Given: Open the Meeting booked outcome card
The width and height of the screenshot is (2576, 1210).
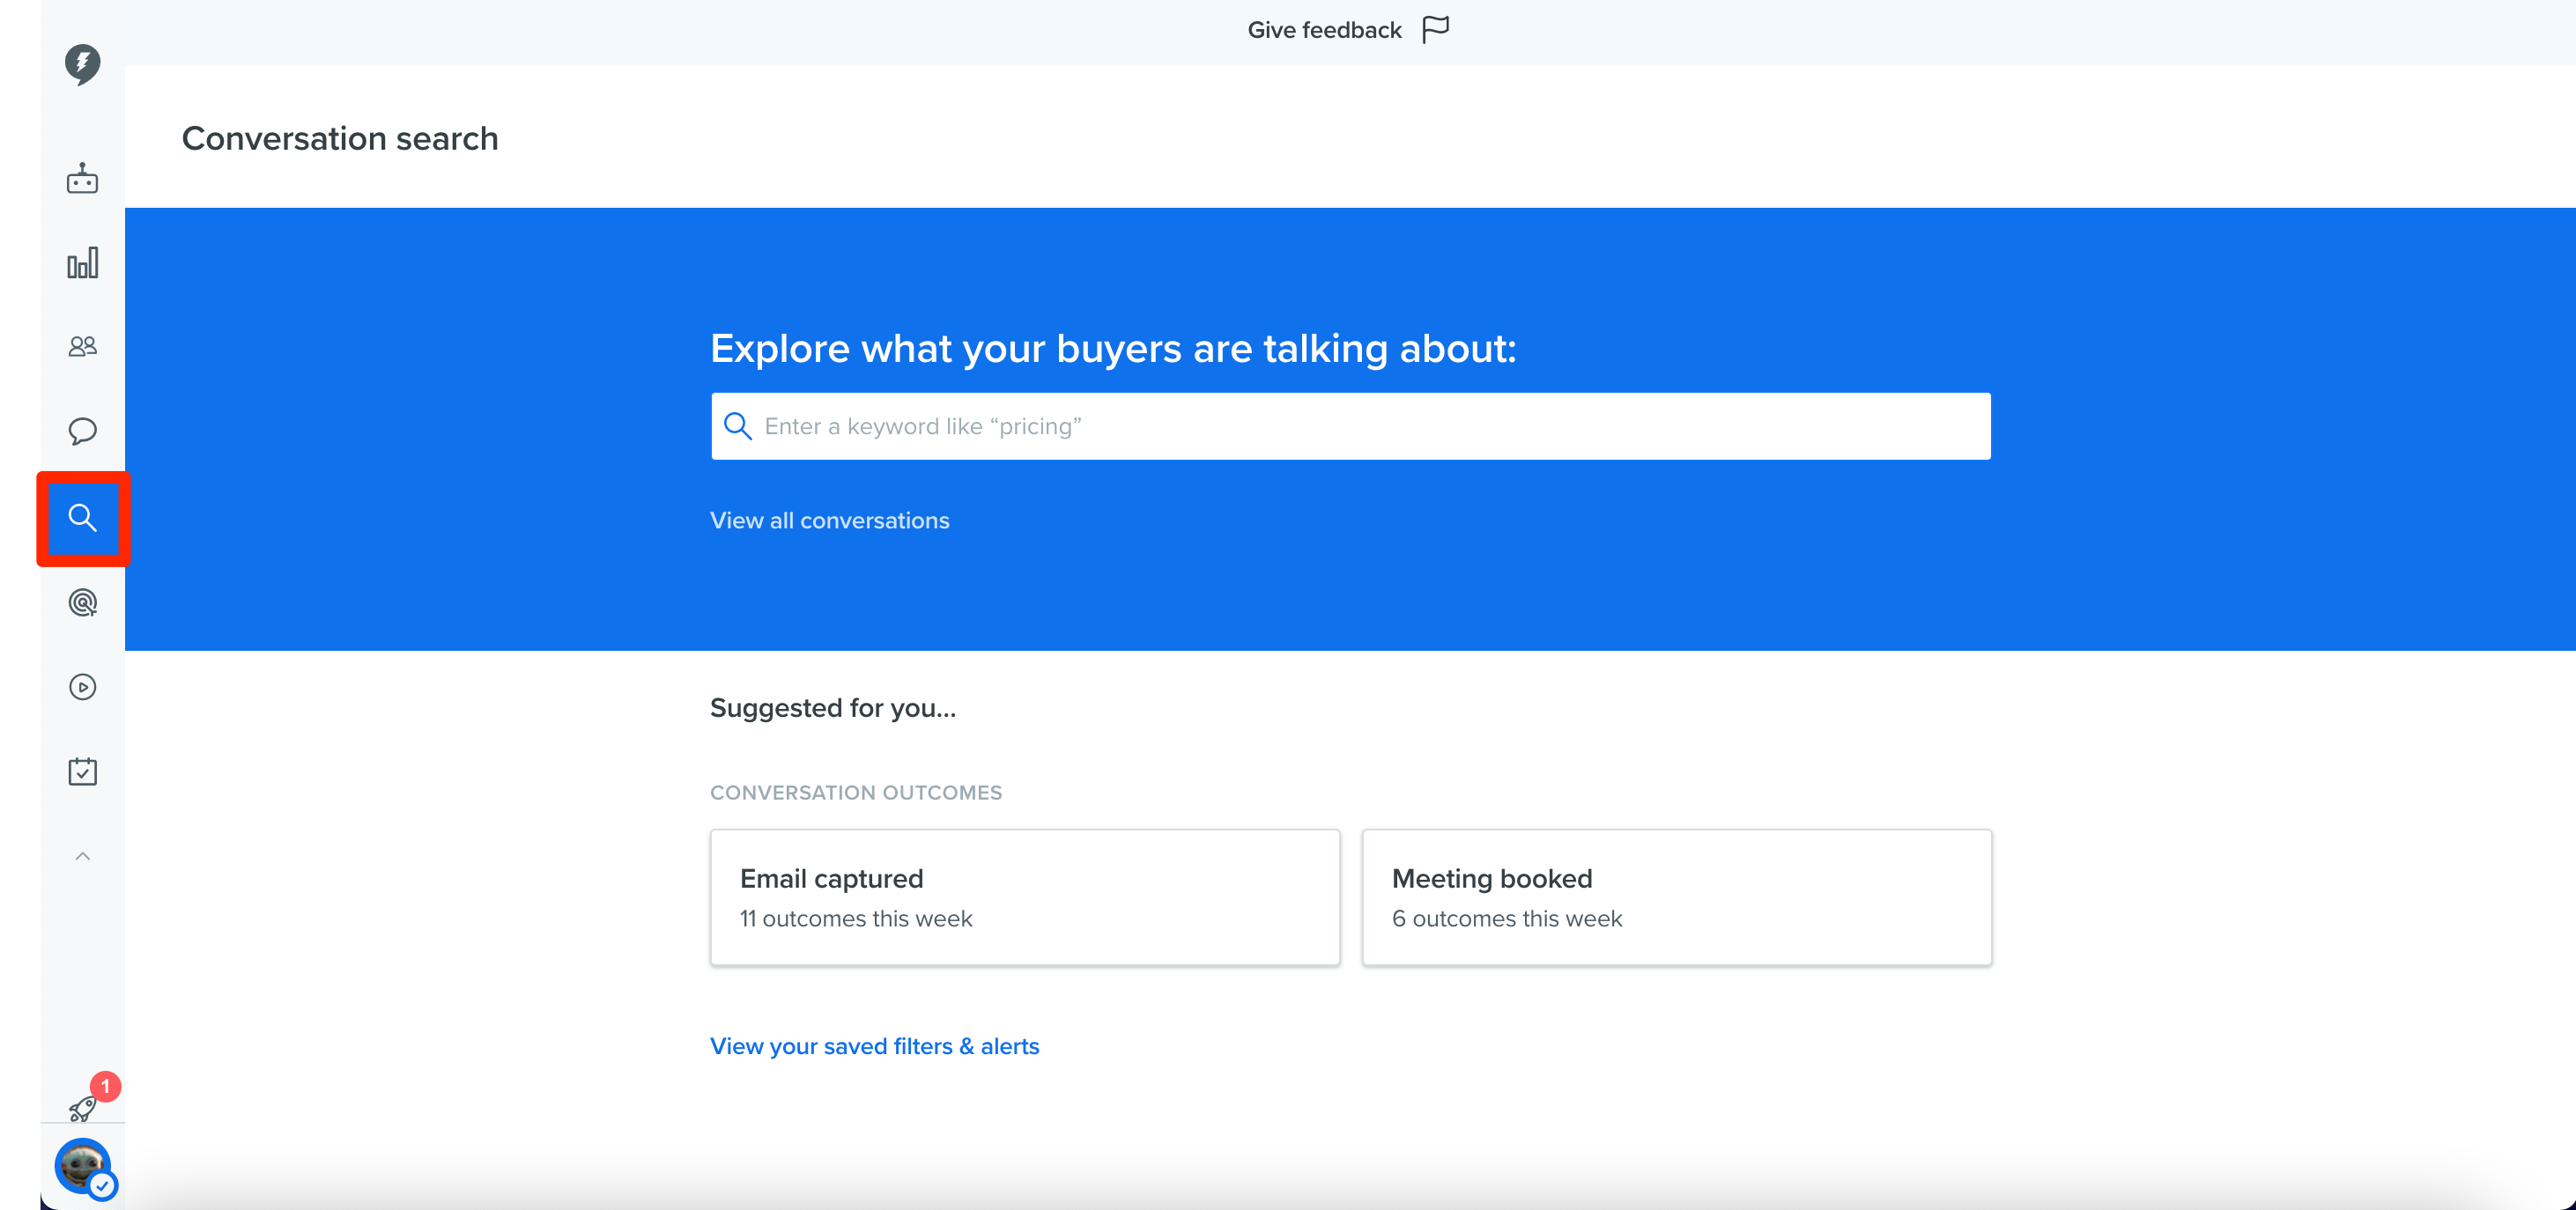Looking at the screenshot, I should point(1676,897).
